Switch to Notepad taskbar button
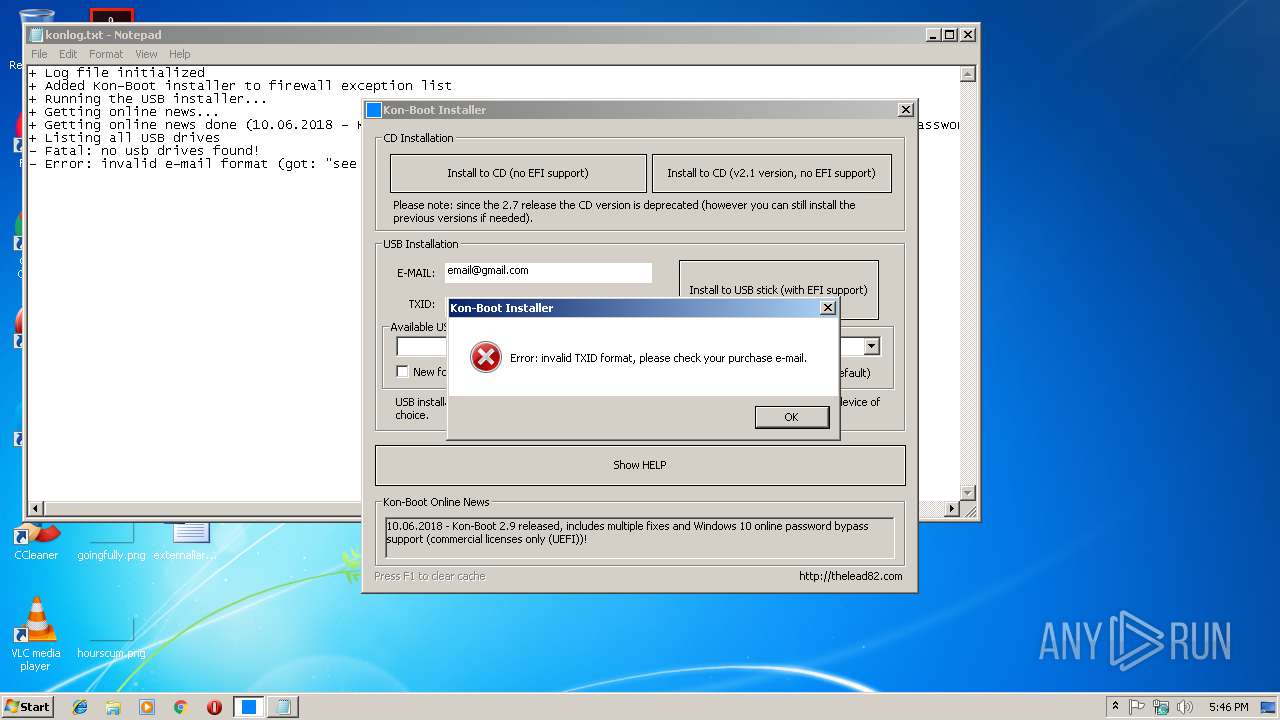 (x=282, y=707)
